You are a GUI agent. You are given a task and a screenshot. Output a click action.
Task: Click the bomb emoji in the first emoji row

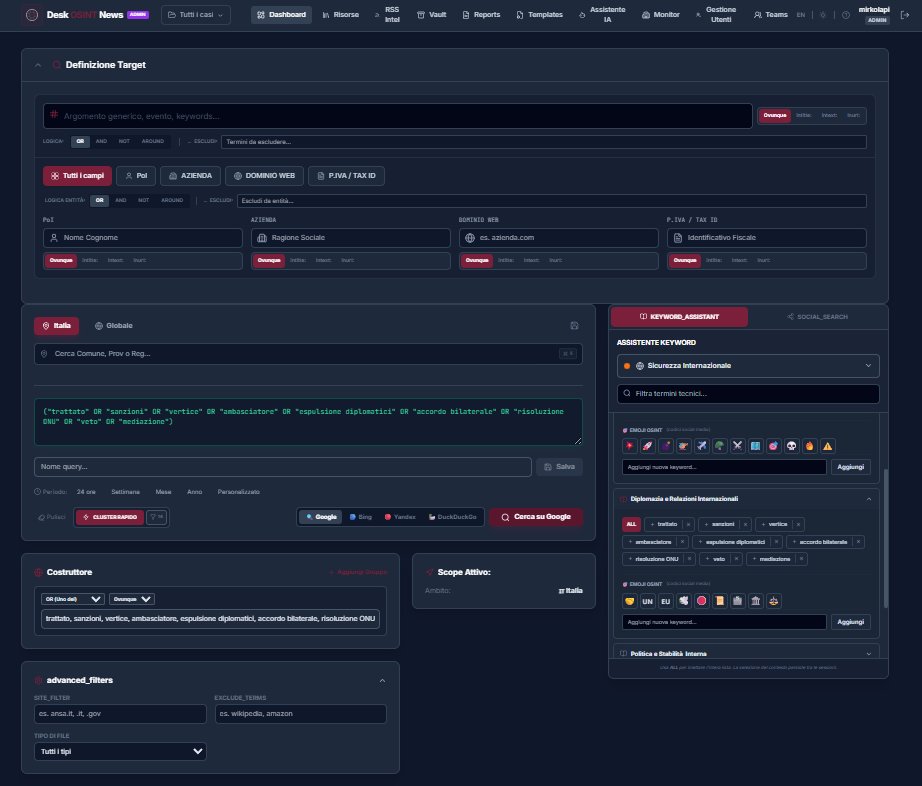(x=666, y=446)
